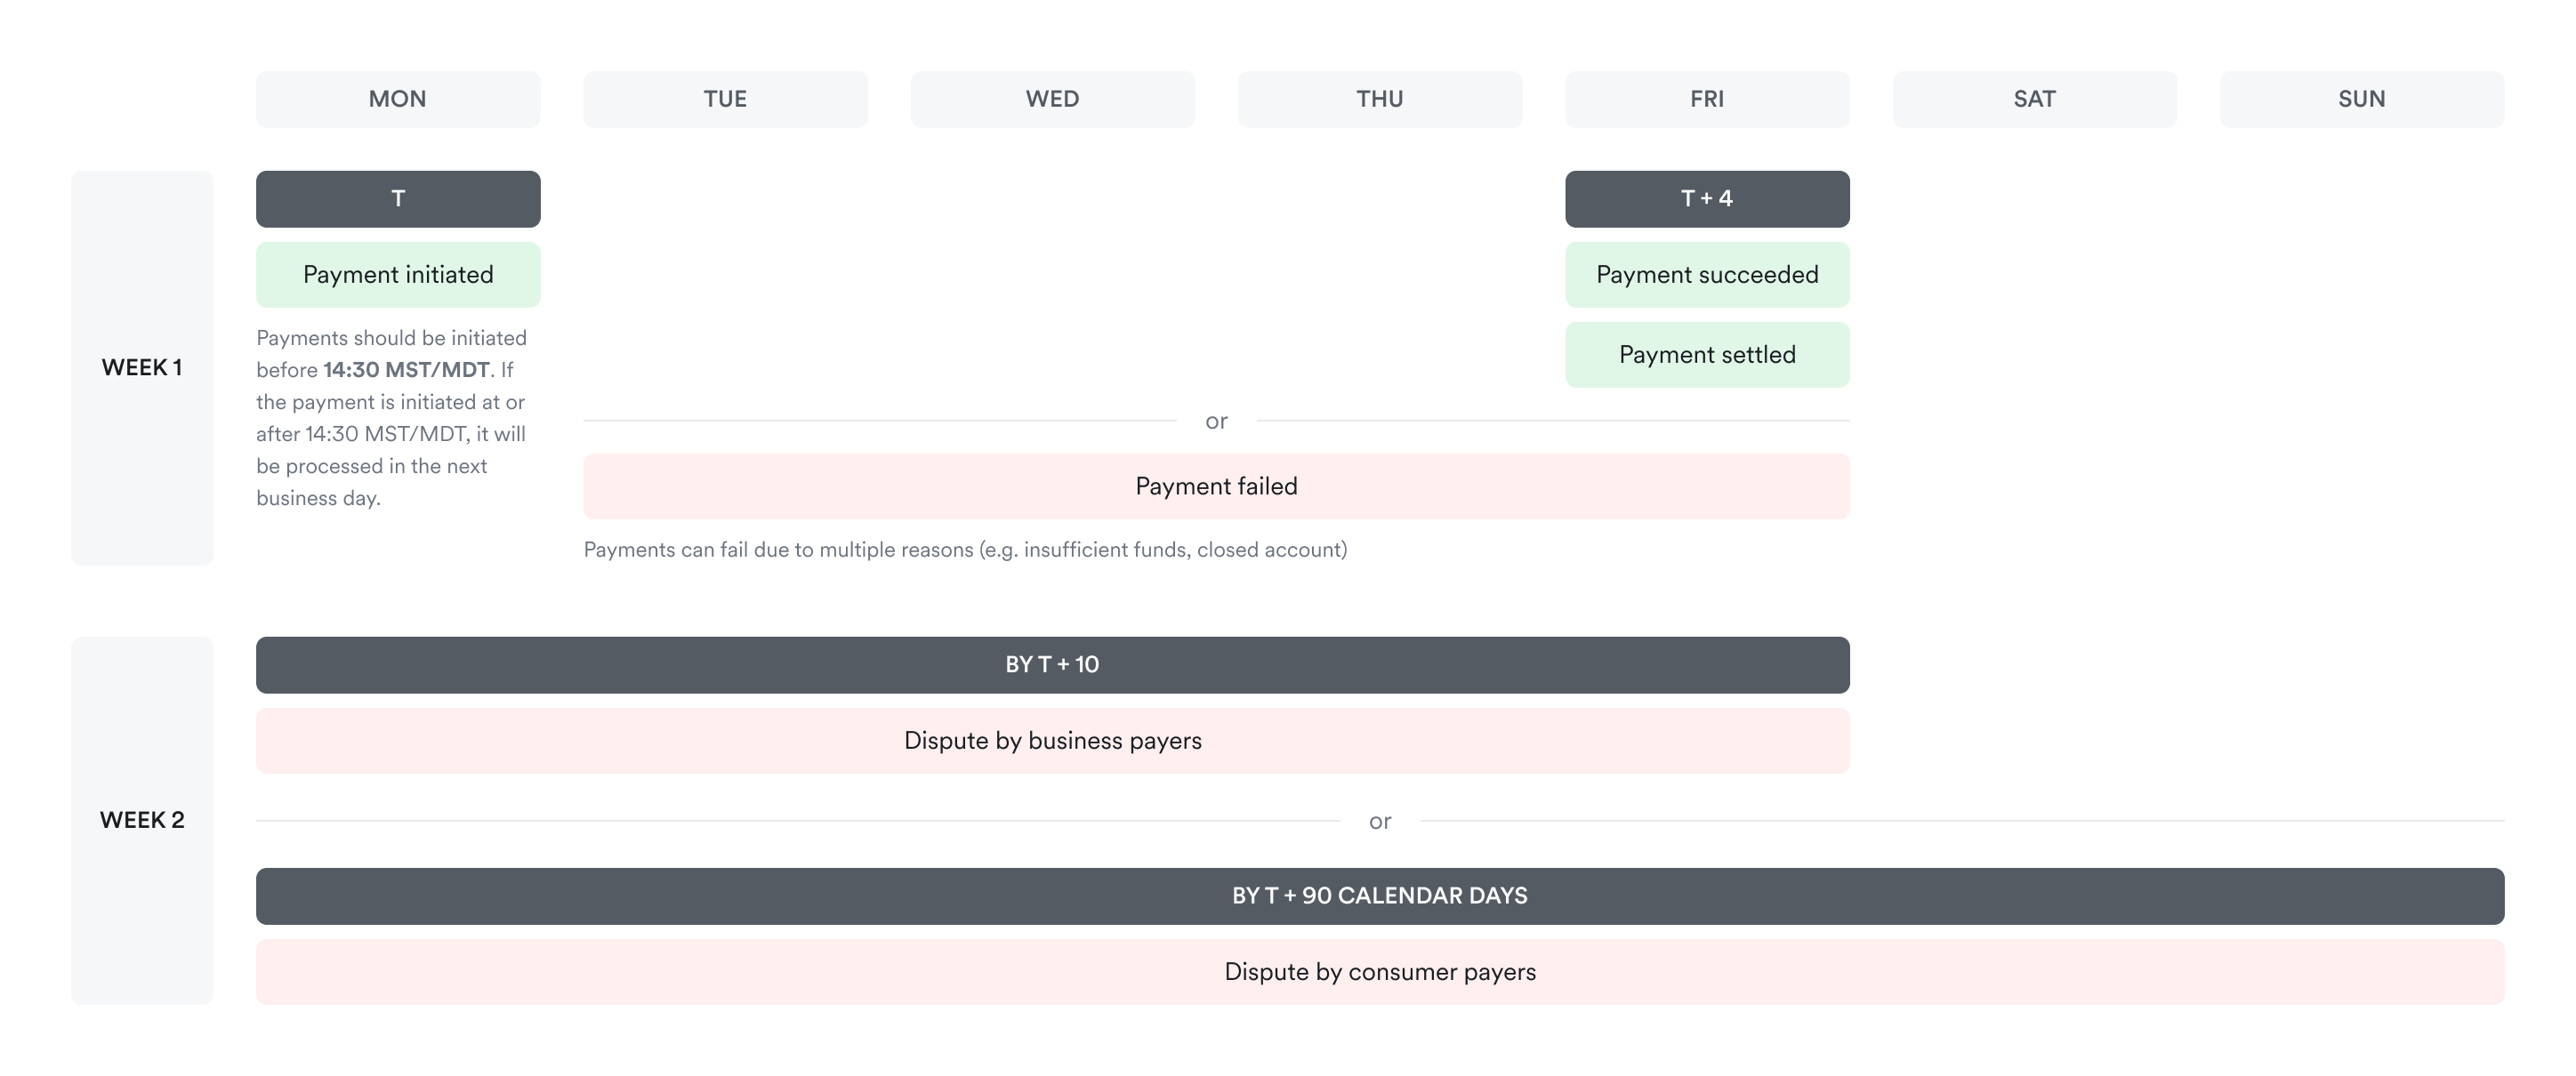
Task: Select Dispute by business payers bar
Action: point(1052,741)
